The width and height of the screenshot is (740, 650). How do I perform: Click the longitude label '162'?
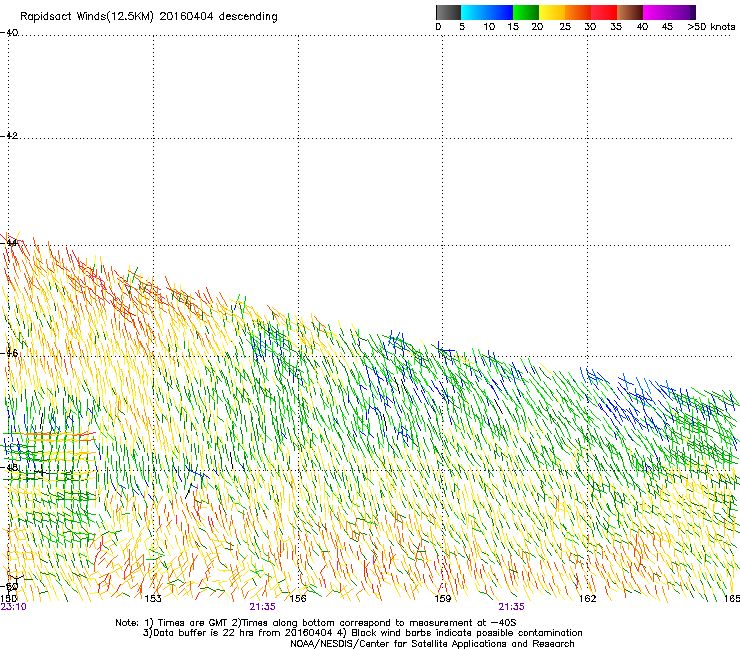(588, 599)
